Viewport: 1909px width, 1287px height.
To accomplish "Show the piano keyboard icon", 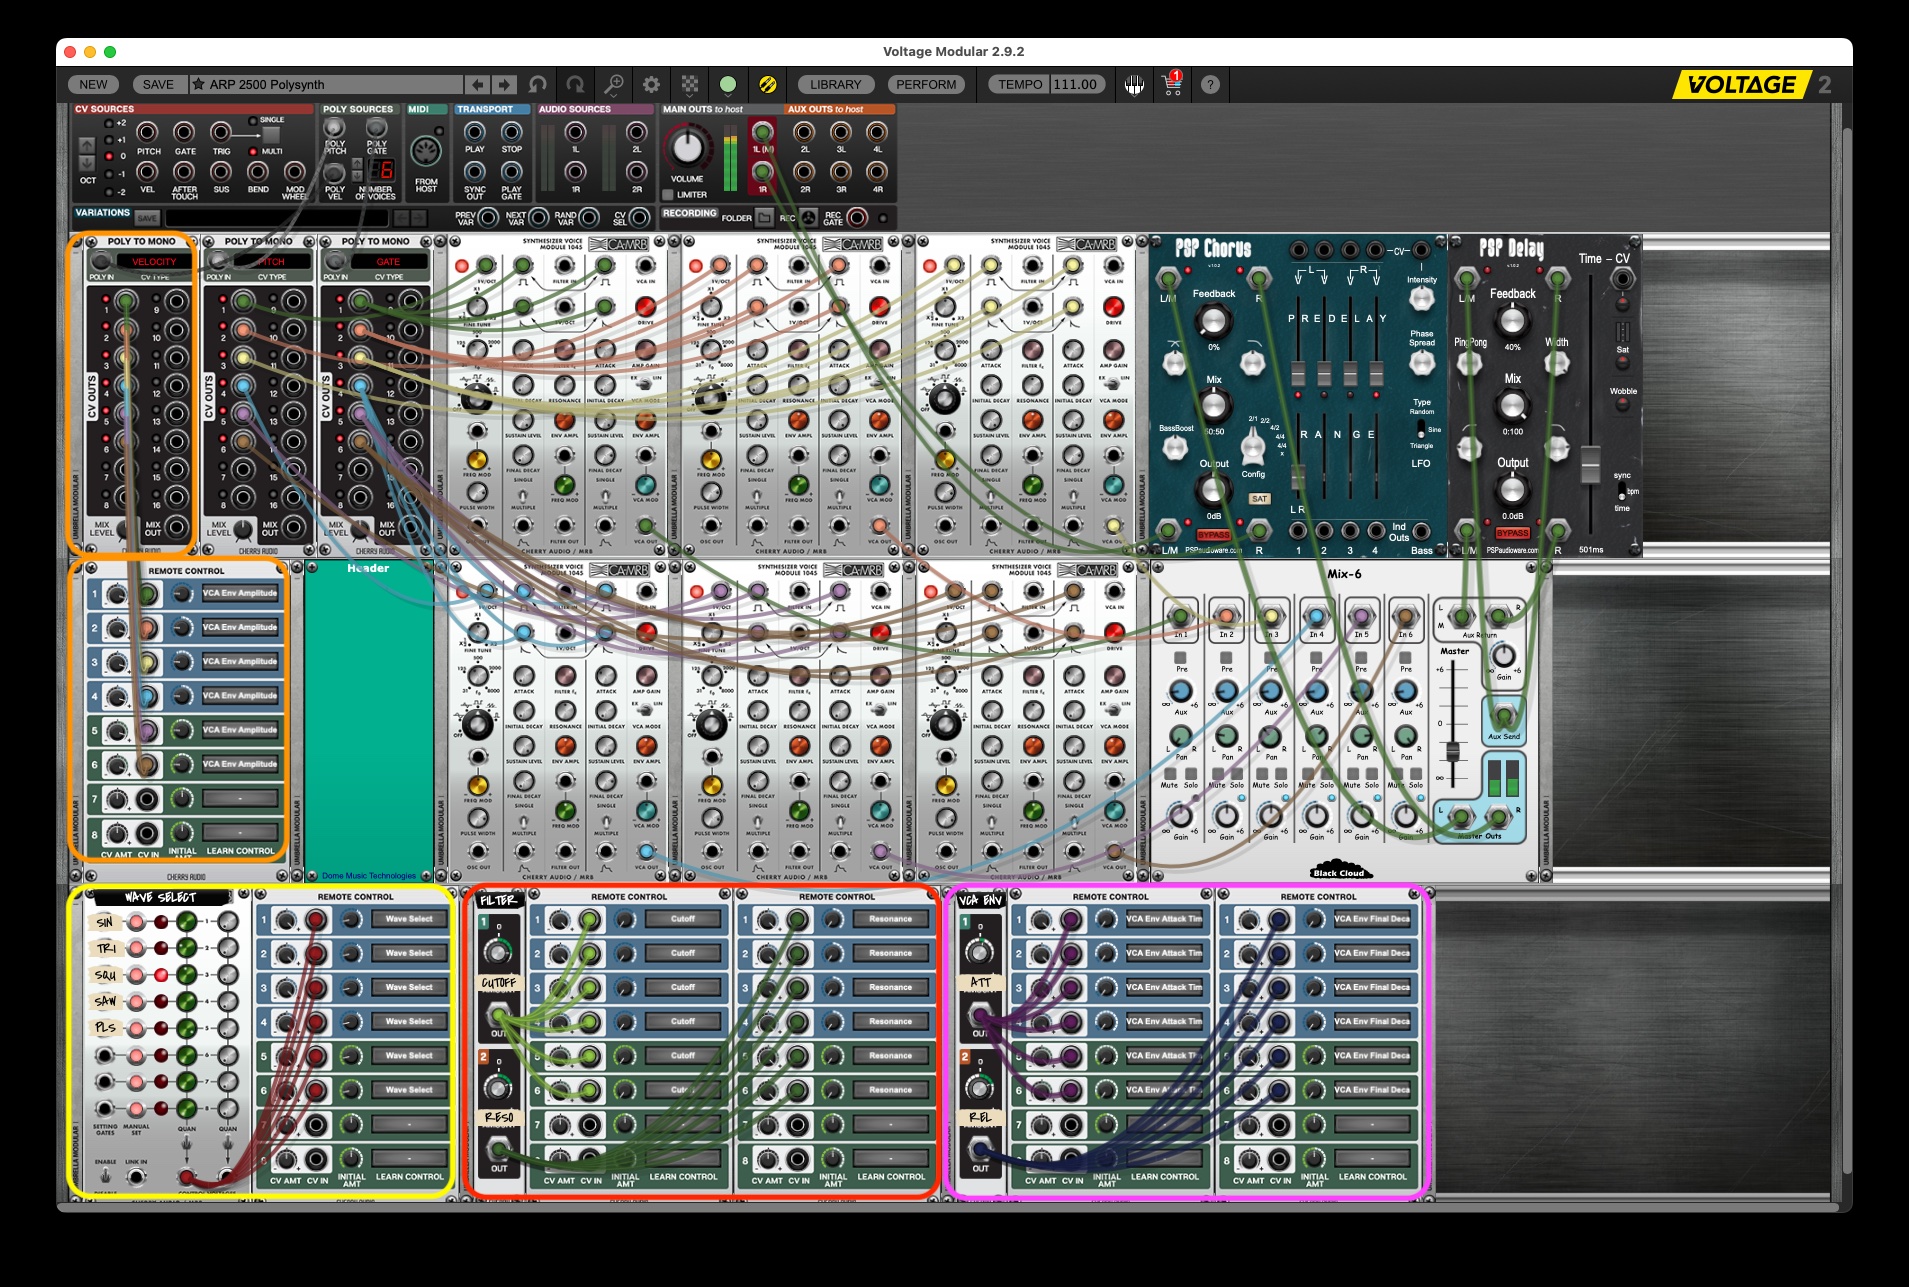I will click(x=1134, y=85).
